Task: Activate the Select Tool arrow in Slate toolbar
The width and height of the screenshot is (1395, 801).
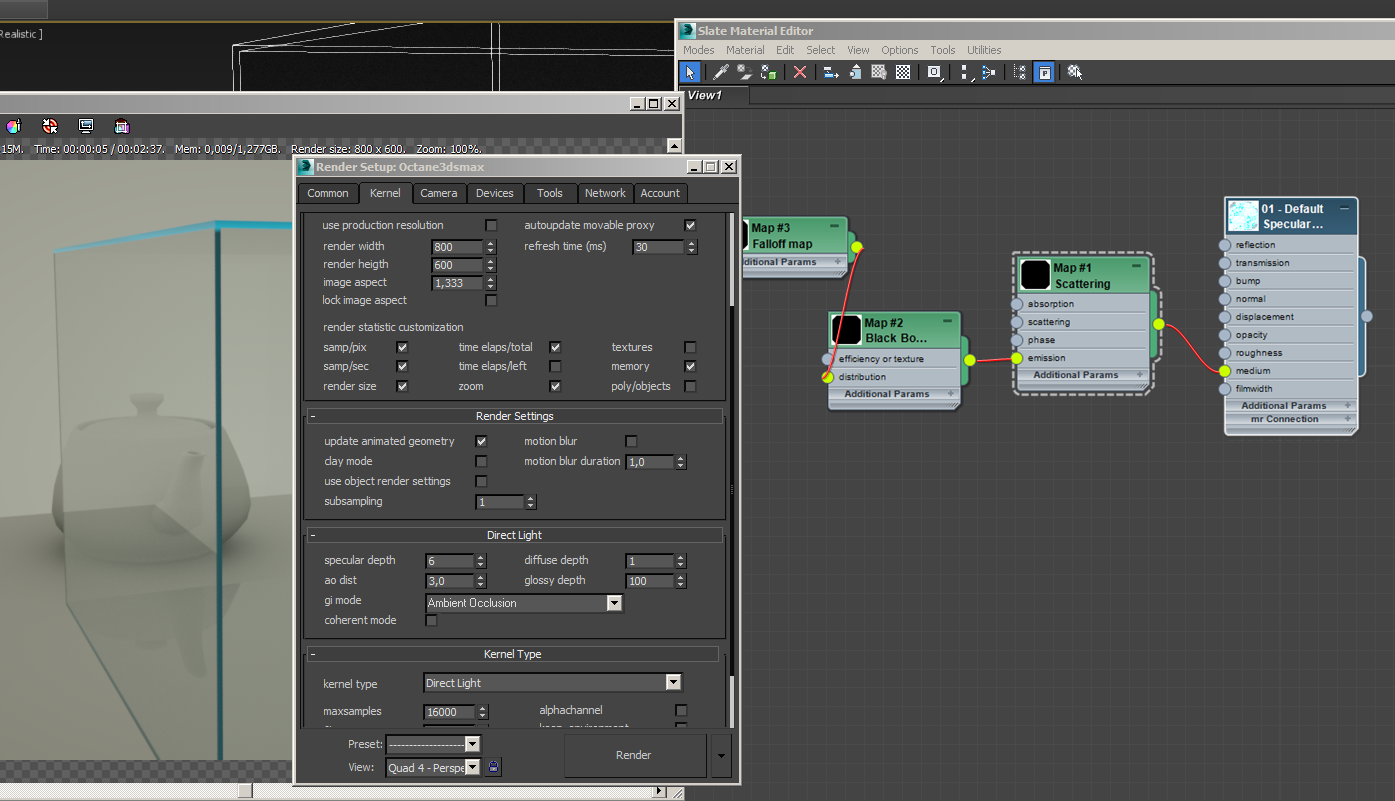Action: tap(690, 72)
